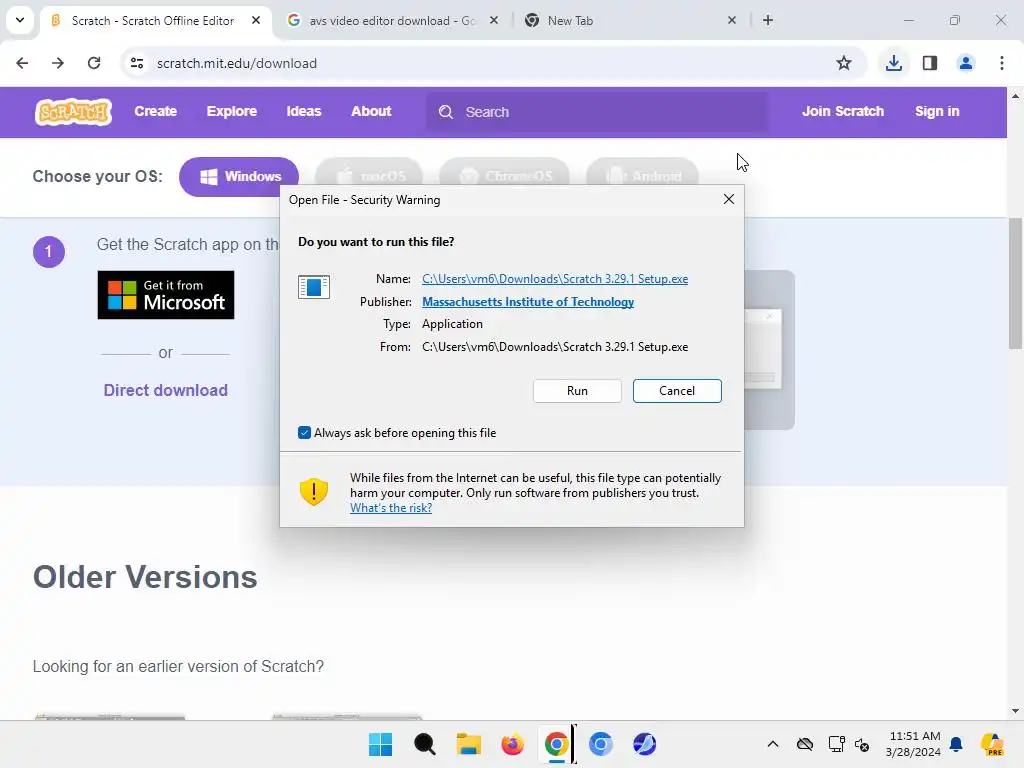Screen dimensions: 1024x768
Task: Open a new tab with the plus button
Action: pos(768,20)
